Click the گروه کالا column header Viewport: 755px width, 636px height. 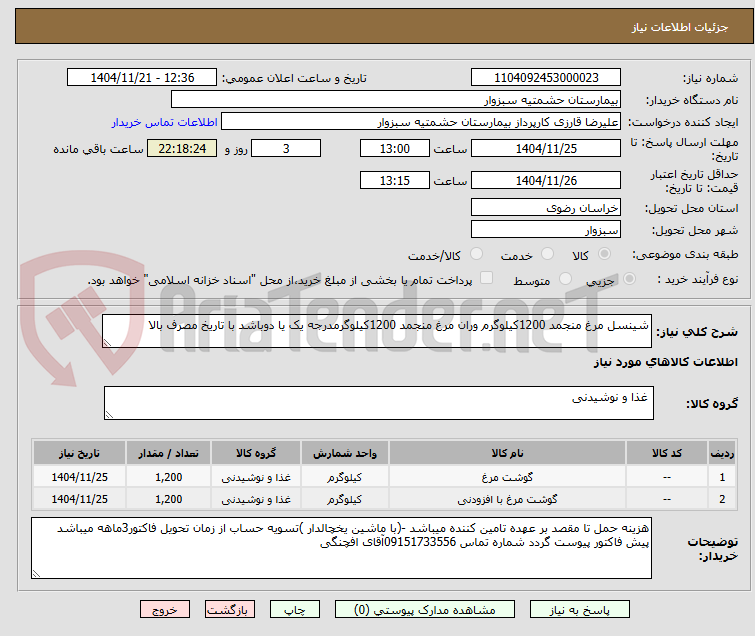click(256, 453)
